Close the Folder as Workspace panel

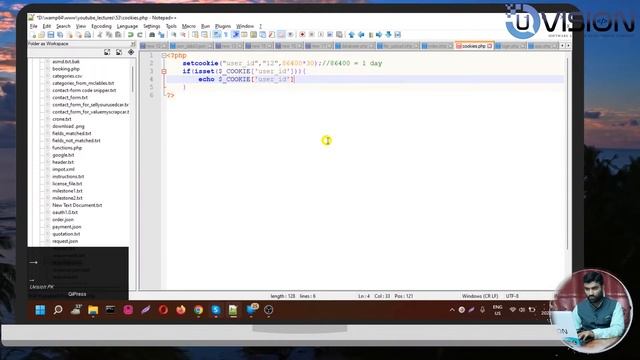(133, 44)
